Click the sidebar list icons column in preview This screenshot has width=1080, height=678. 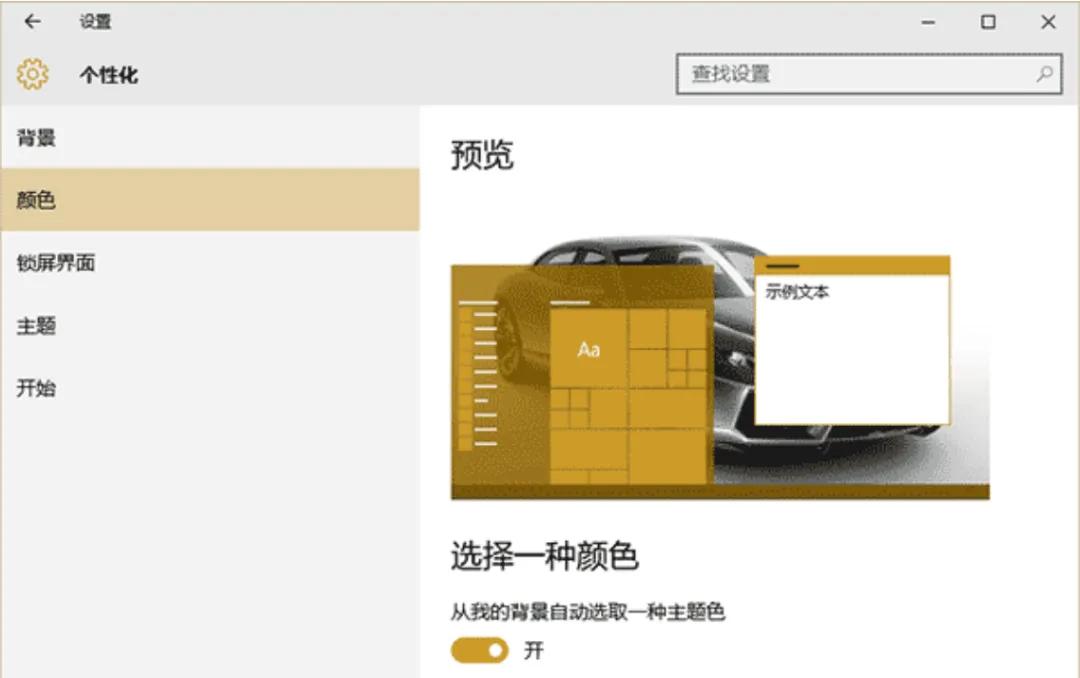[x=480, y=370]
